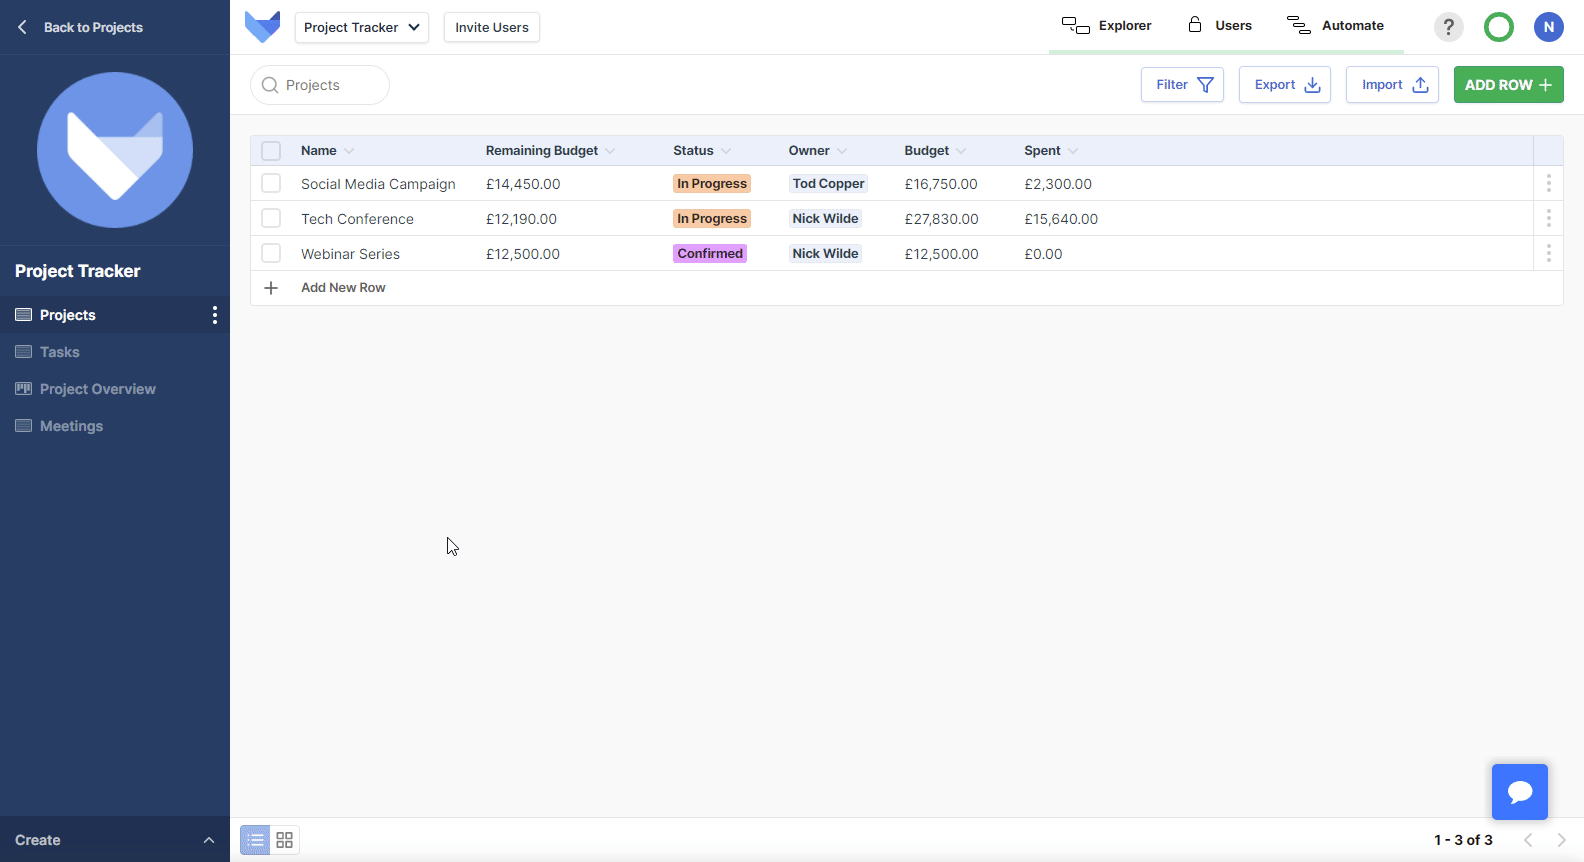1584x862 pixels.
Task: Switch to list table view
Action: [256, 840]
